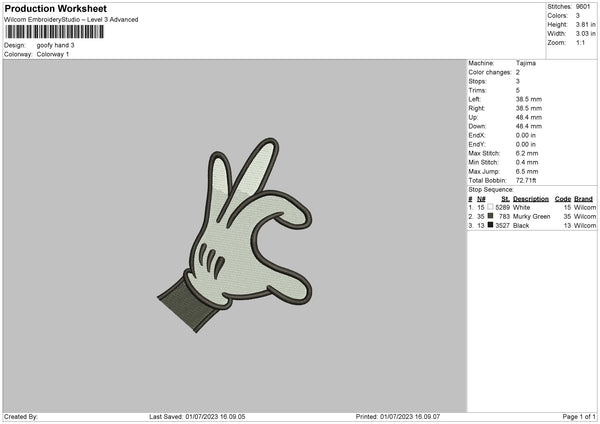
Task: Click 'Wilcom' brand in the Black row
Action: (x=585, y=225)
